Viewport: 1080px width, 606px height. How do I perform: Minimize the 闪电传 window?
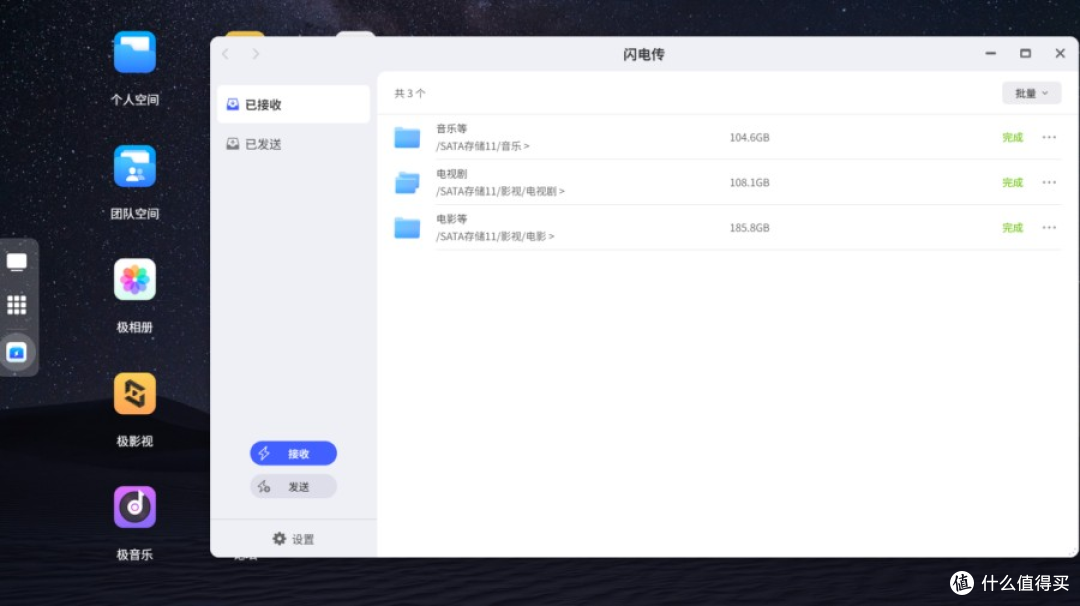point(990,53)
